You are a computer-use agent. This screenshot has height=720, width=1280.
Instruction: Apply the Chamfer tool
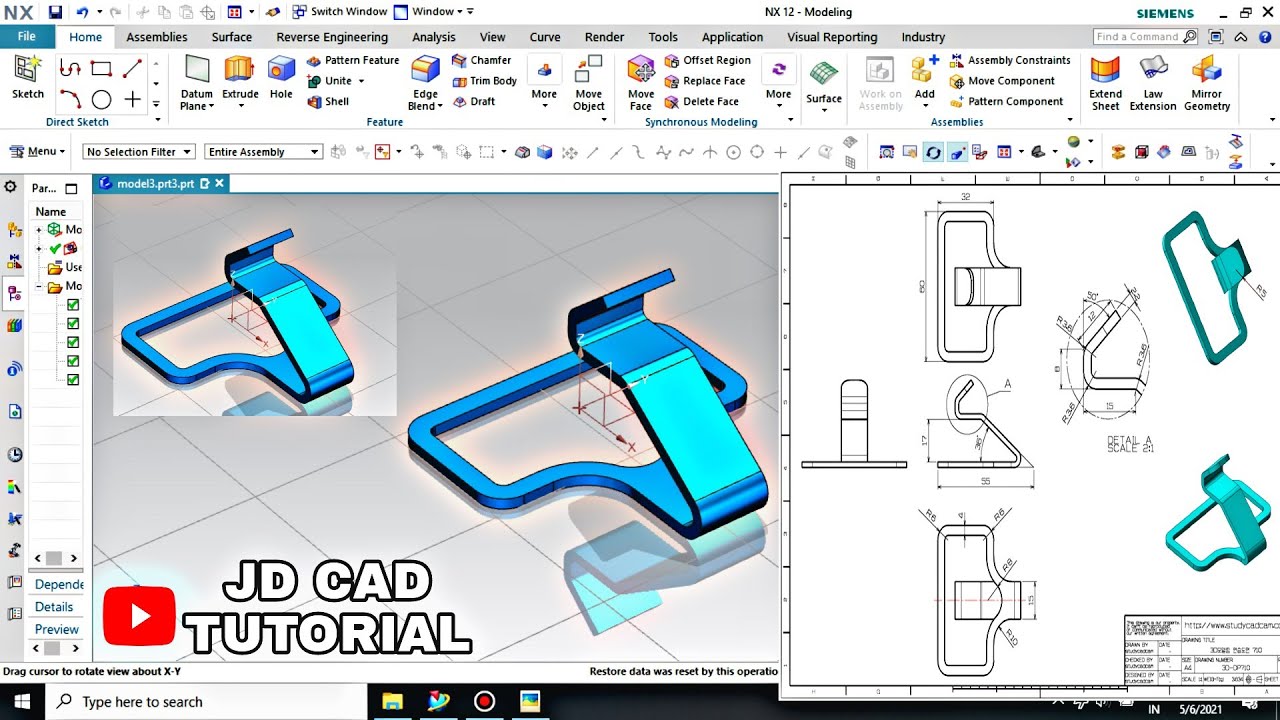coord(481,60)
